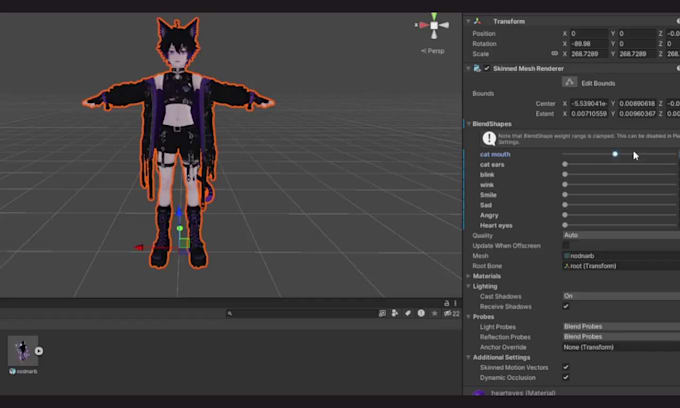
Task: Toggle the Skinned Motion Vectors checkbox
Action: point(566,367)
